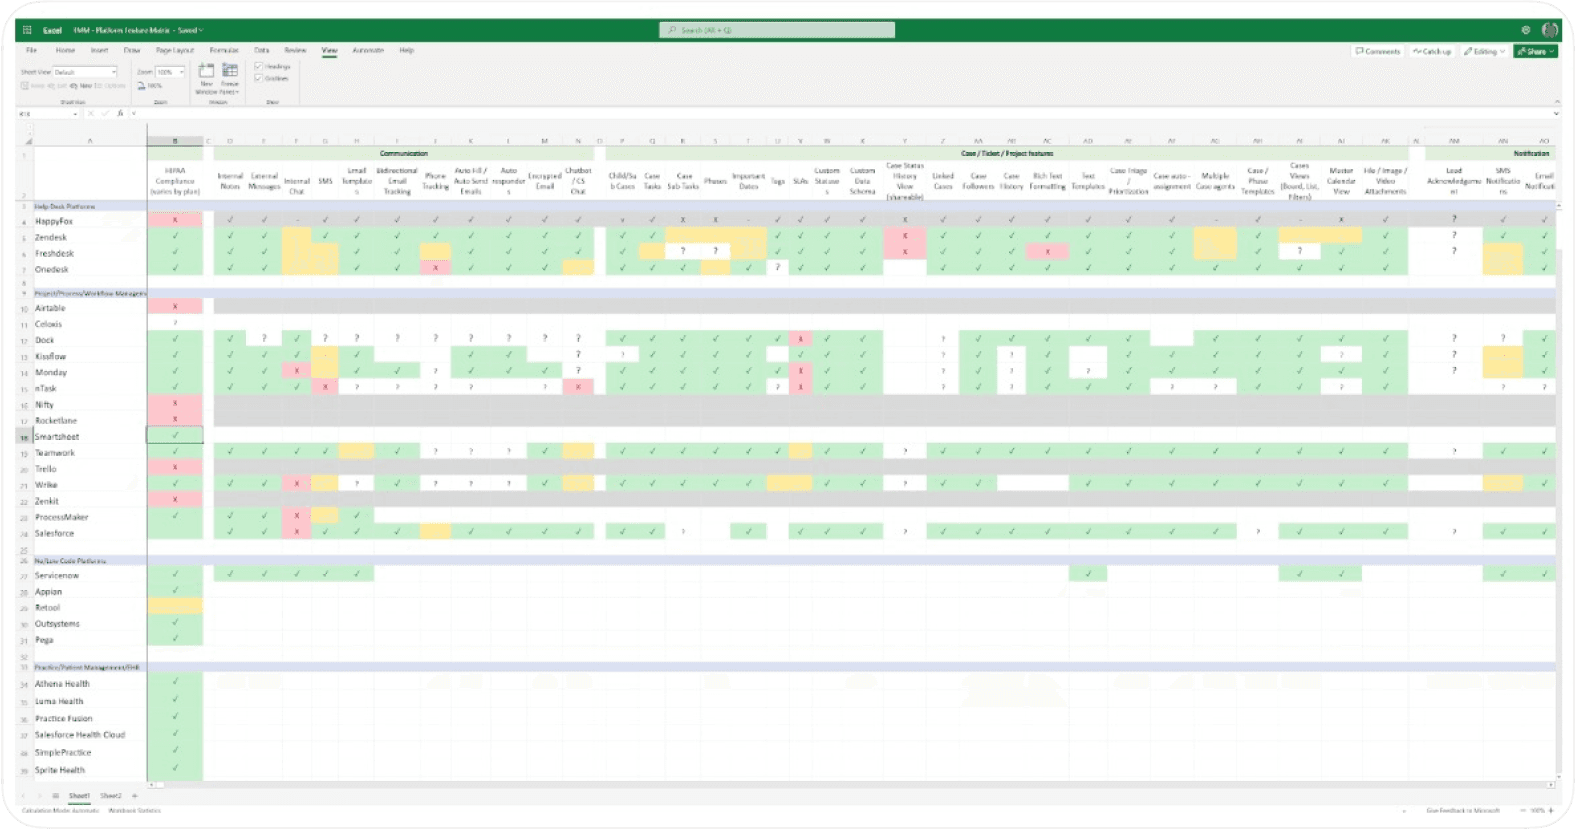
Task: Select the Teamwork row label
Action: (x=55, y=453)
